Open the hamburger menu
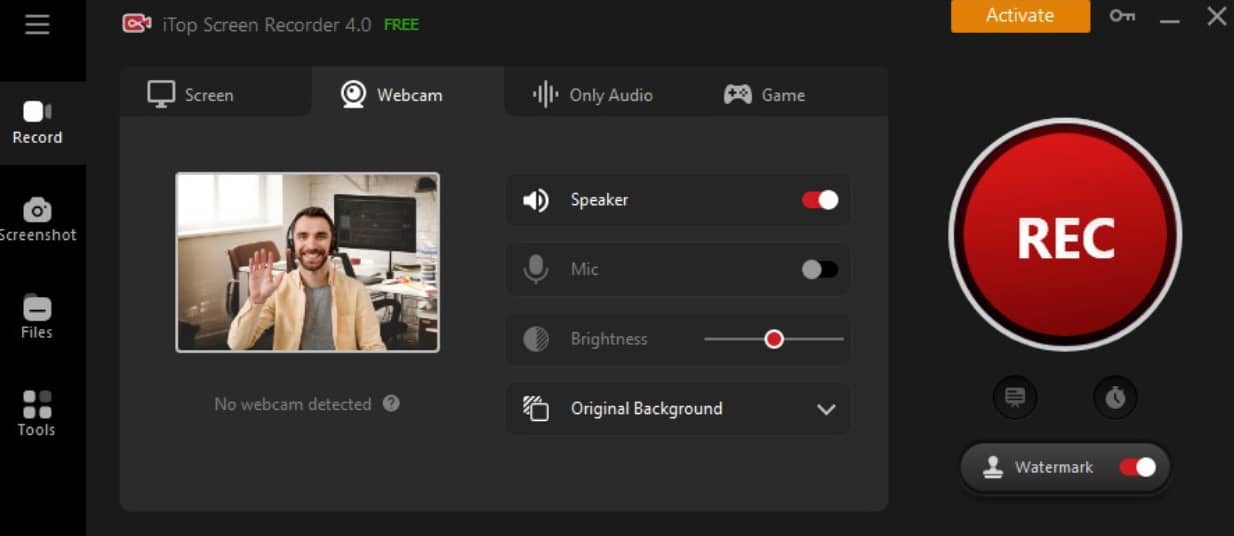1234x536 pixels. (37, 24)
